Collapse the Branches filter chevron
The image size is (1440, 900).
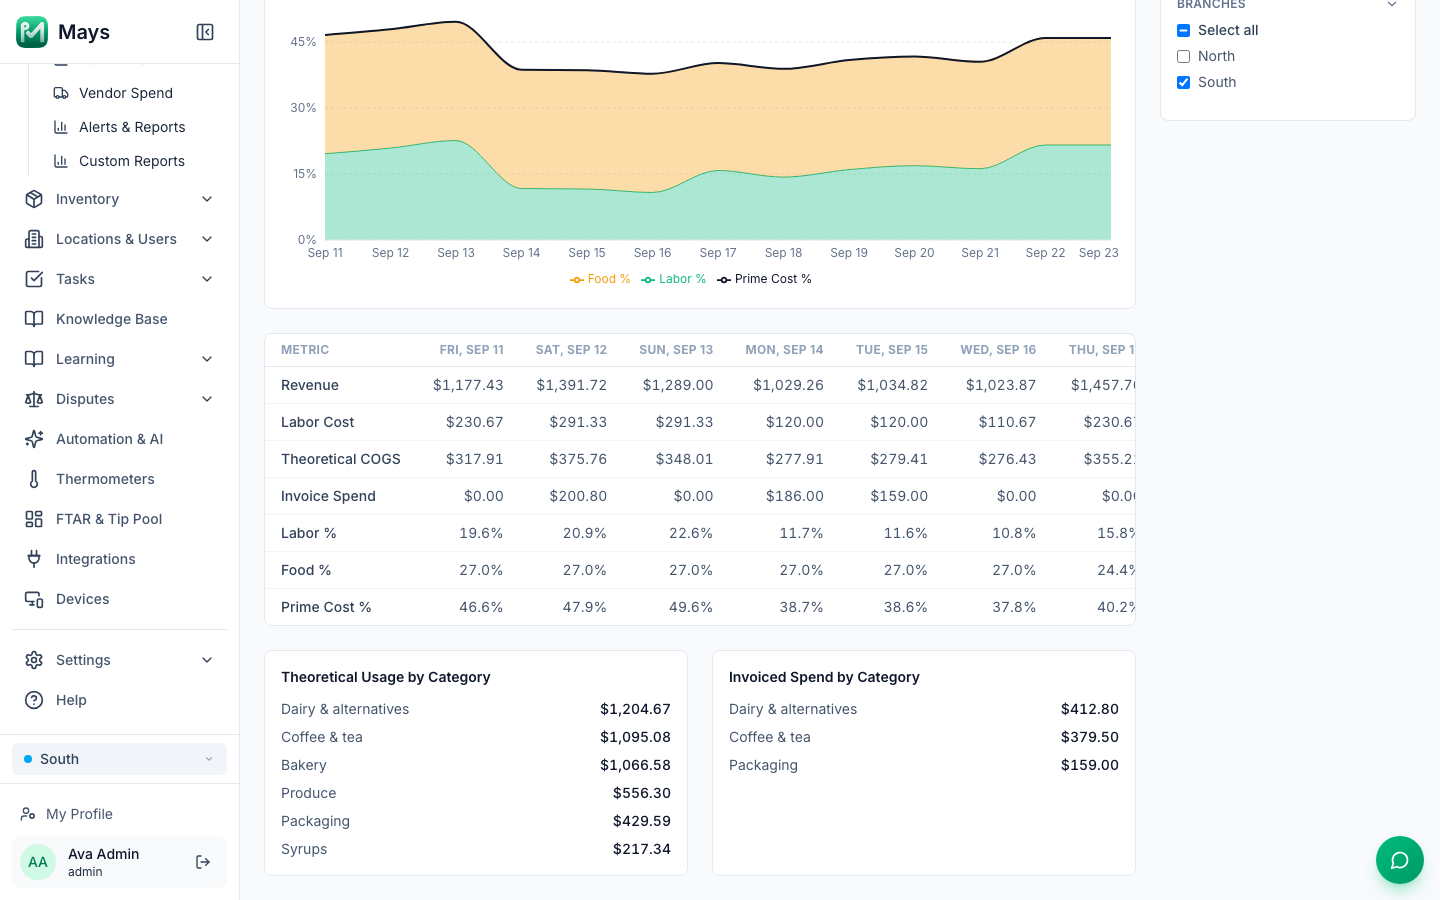(x=1391, y=5)
